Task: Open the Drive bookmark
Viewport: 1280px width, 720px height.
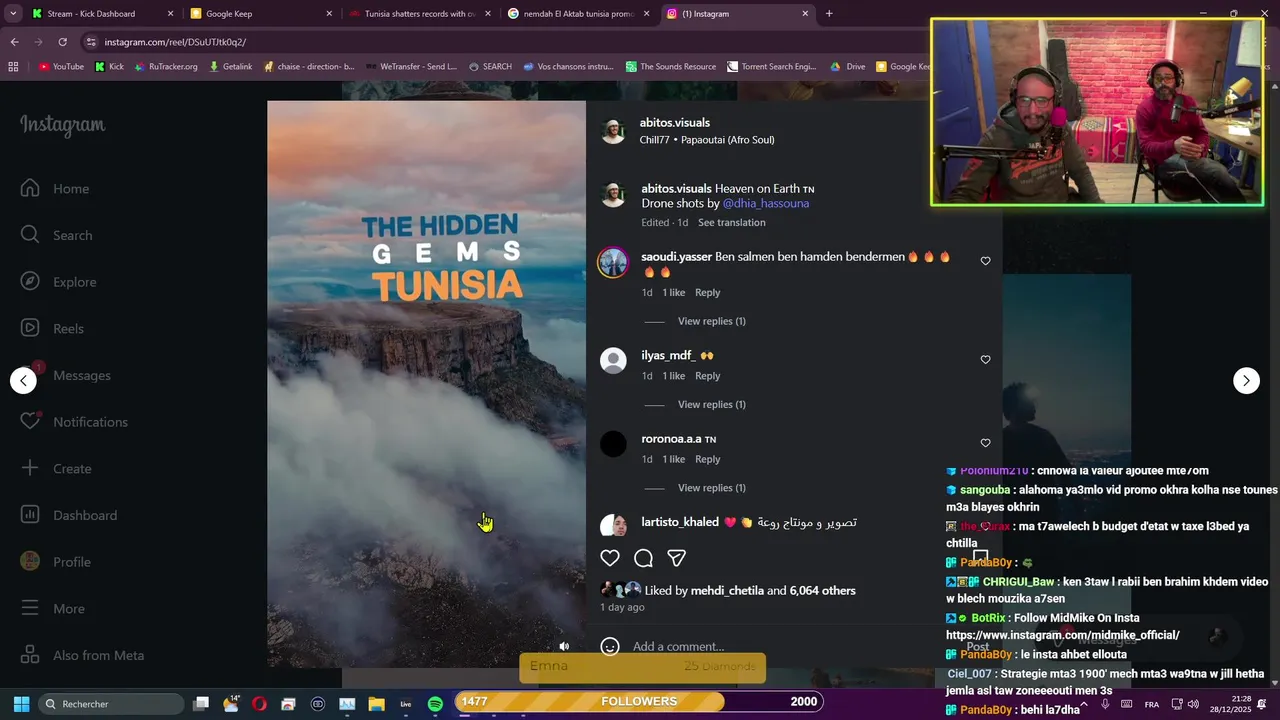Action: point(848,67)
